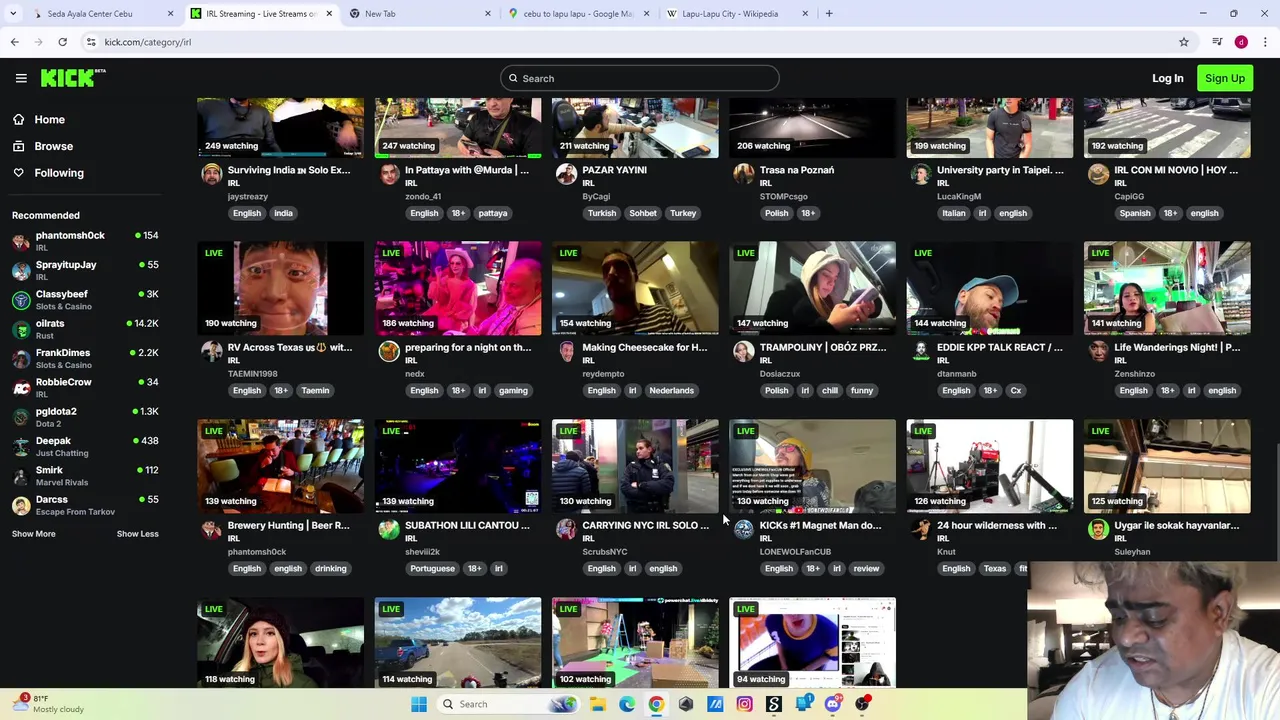Click the 'drinking' tag chip
The height and width of the screenshot is (720, 1280).
(330, 569)
